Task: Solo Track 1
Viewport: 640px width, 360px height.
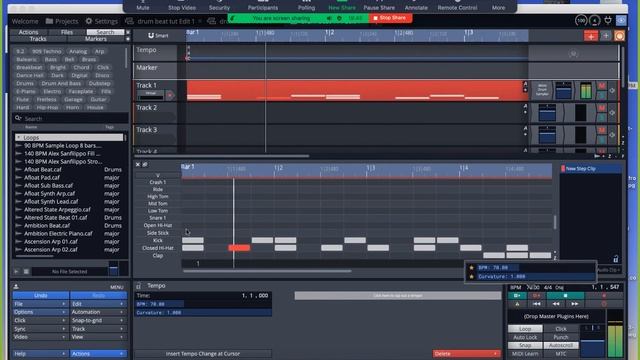Action: click(x=601, y=96)
